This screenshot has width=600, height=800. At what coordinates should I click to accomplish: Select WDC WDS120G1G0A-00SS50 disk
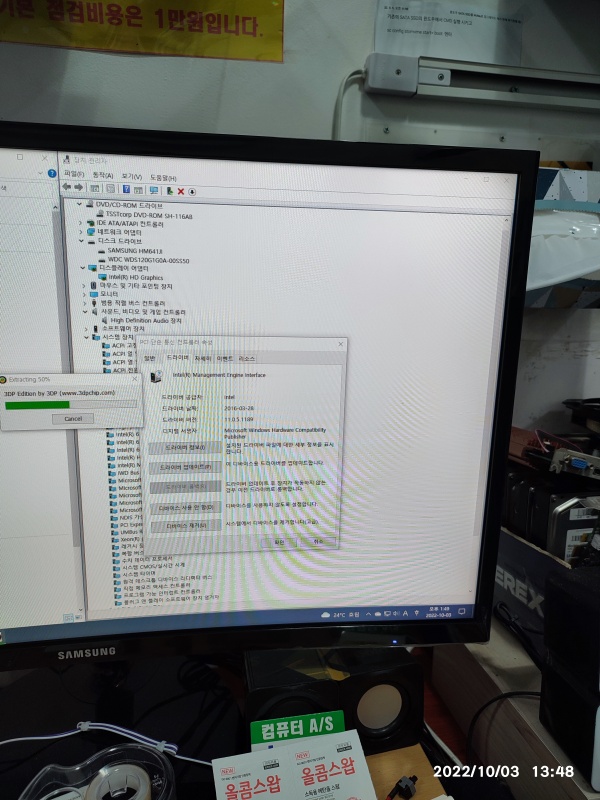[148, 260]
